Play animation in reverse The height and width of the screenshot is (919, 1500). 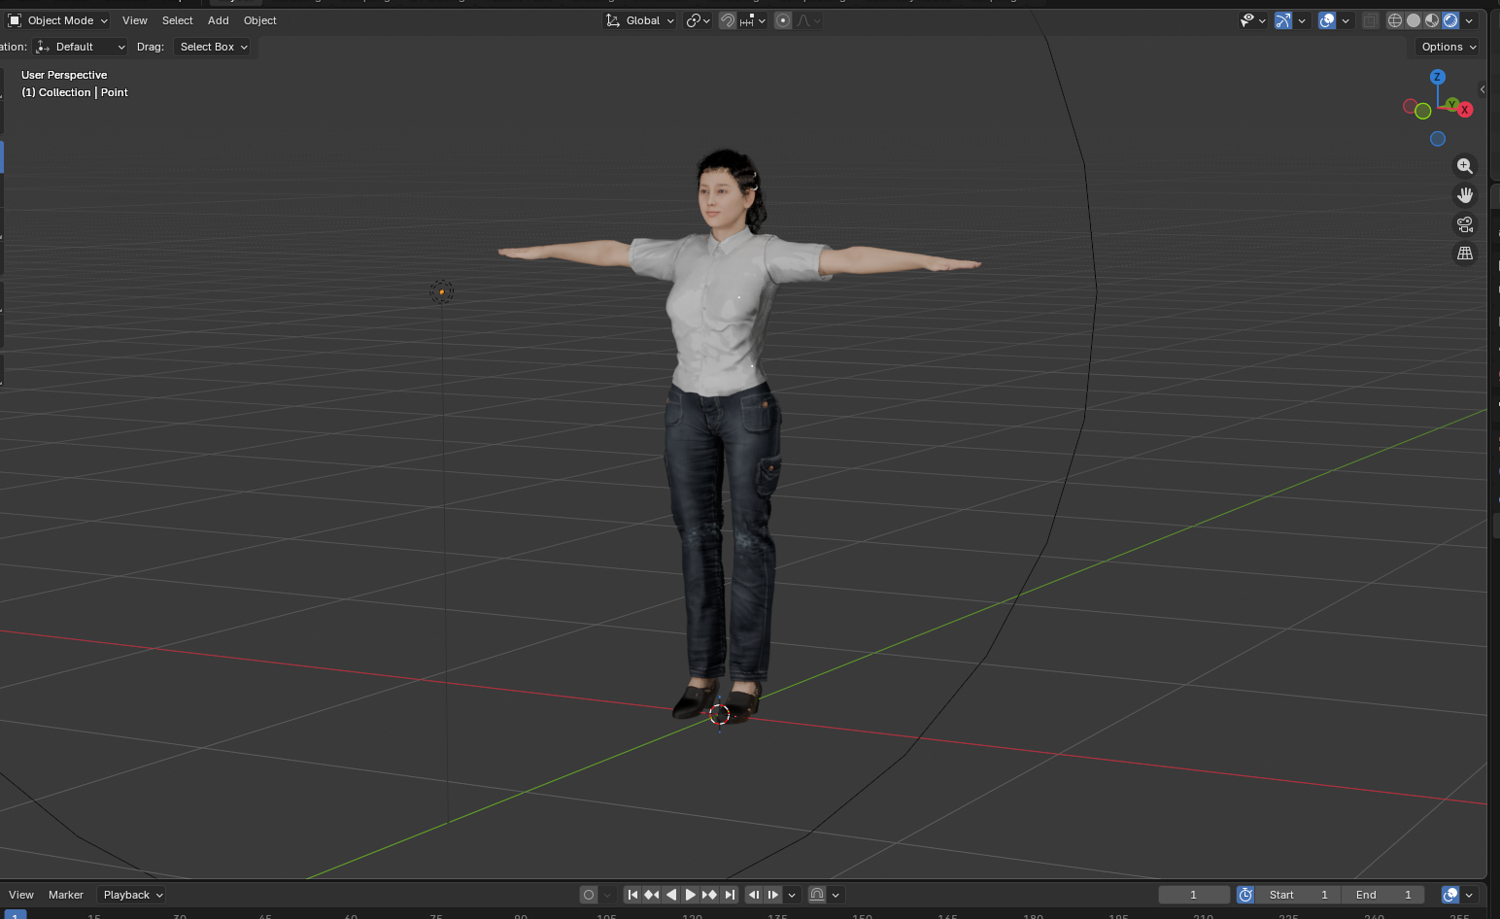click(x=671, y=895)
